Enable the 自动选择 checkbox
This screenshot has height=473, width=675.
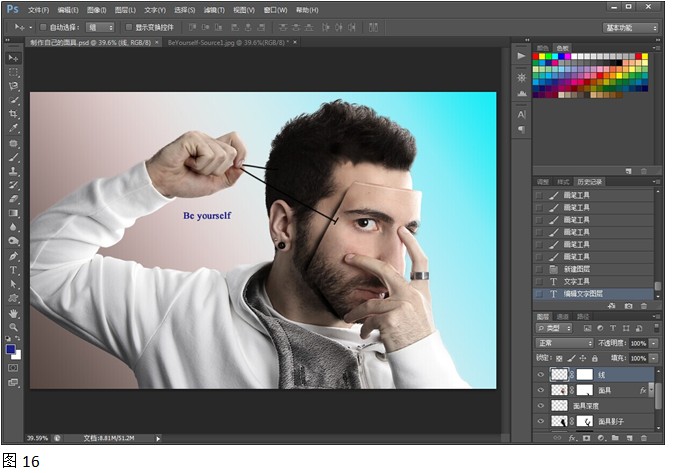(x=43, y=27)
